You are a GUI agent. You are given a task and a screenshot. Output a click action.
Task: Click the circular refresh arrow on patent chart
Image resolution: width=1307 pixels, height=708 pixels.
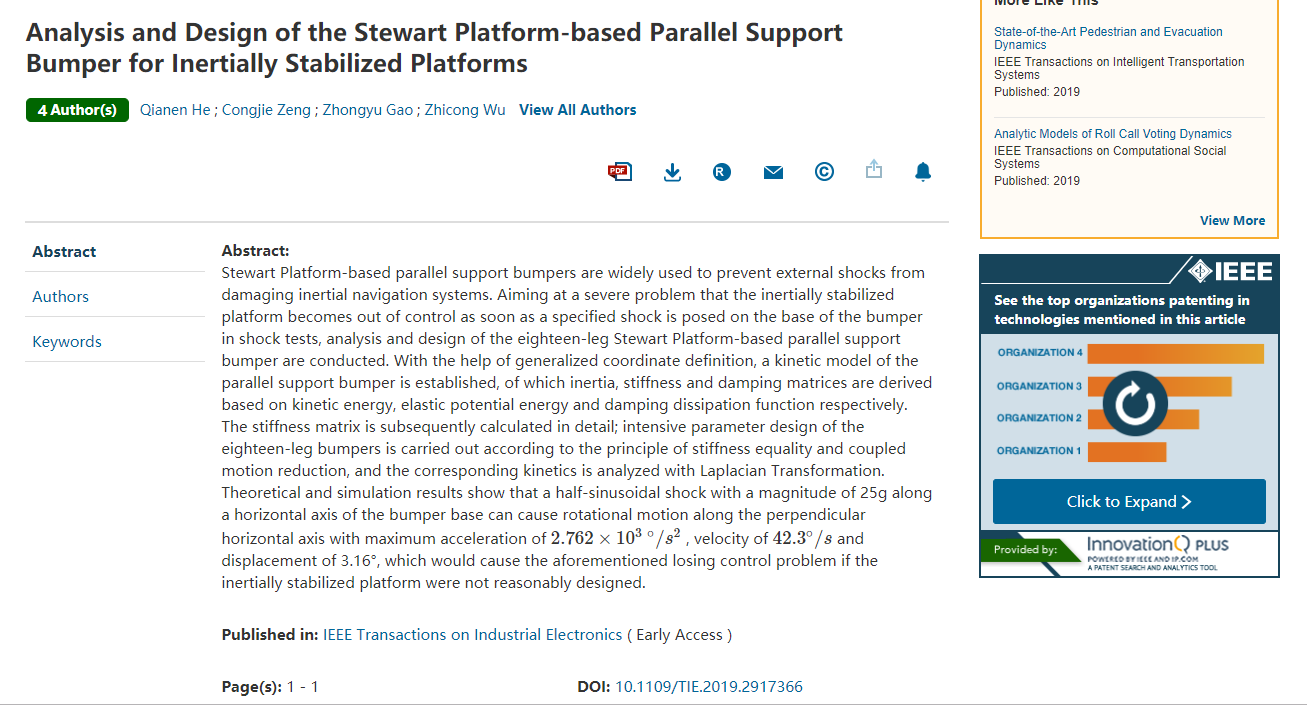click(1135, 404)
